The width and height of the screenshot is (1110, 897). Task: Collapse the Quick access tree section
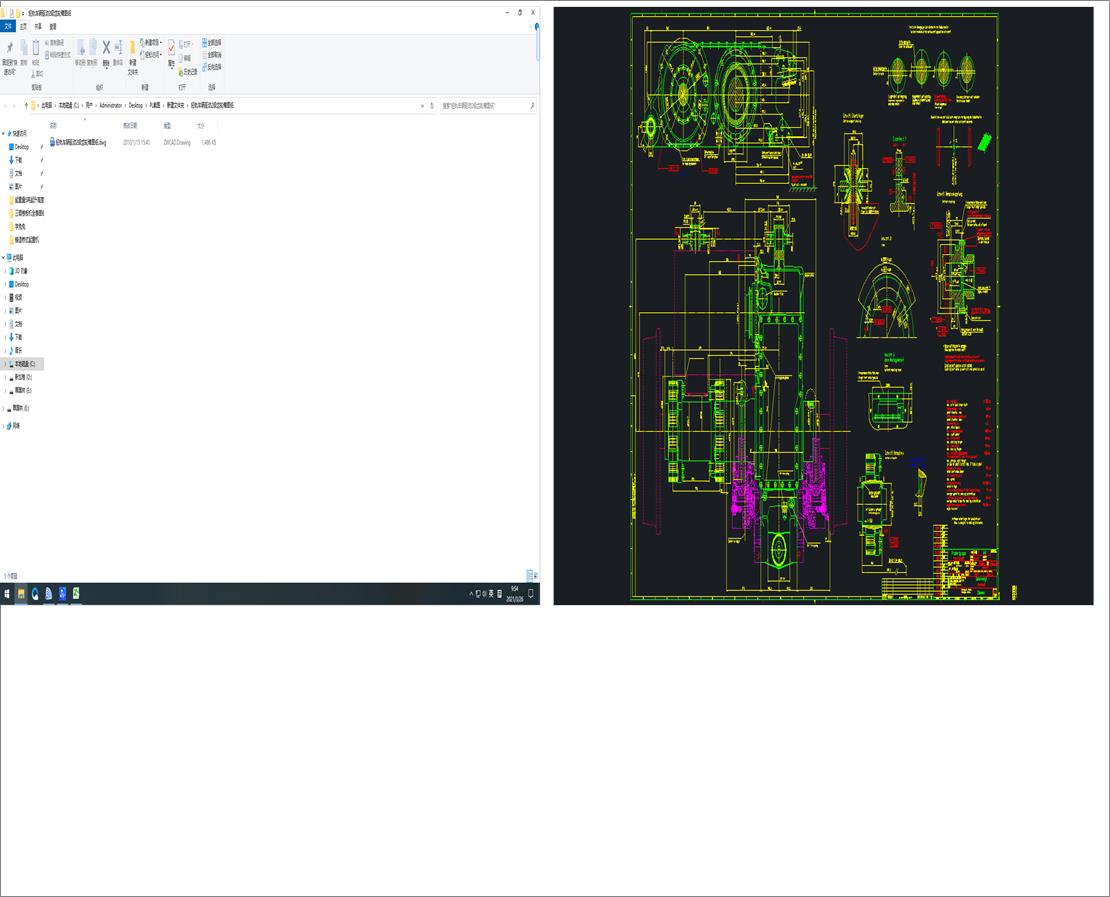(4, 133)
